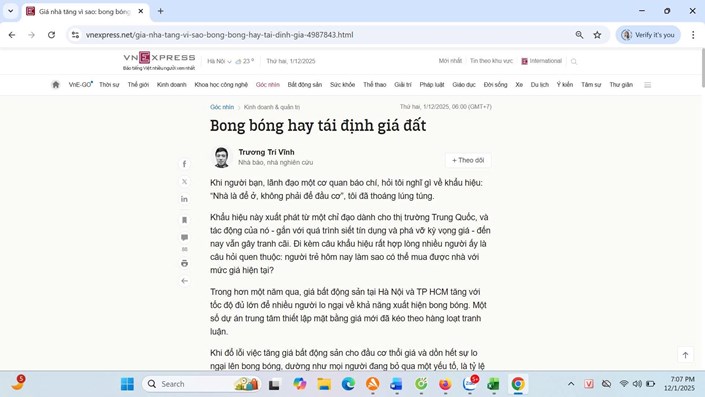Screen dimensions: 705x397
Task: Show hidden system tray icons
Action: coord(571,384)
